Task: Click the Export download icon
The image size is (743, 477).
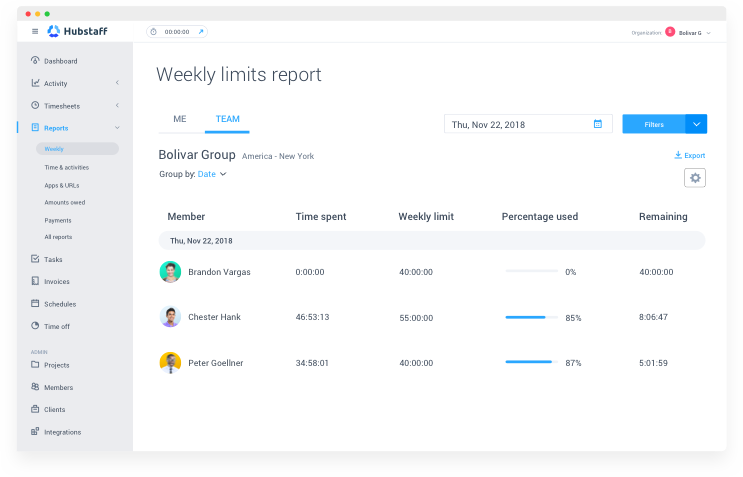Action: click(678, 155)
